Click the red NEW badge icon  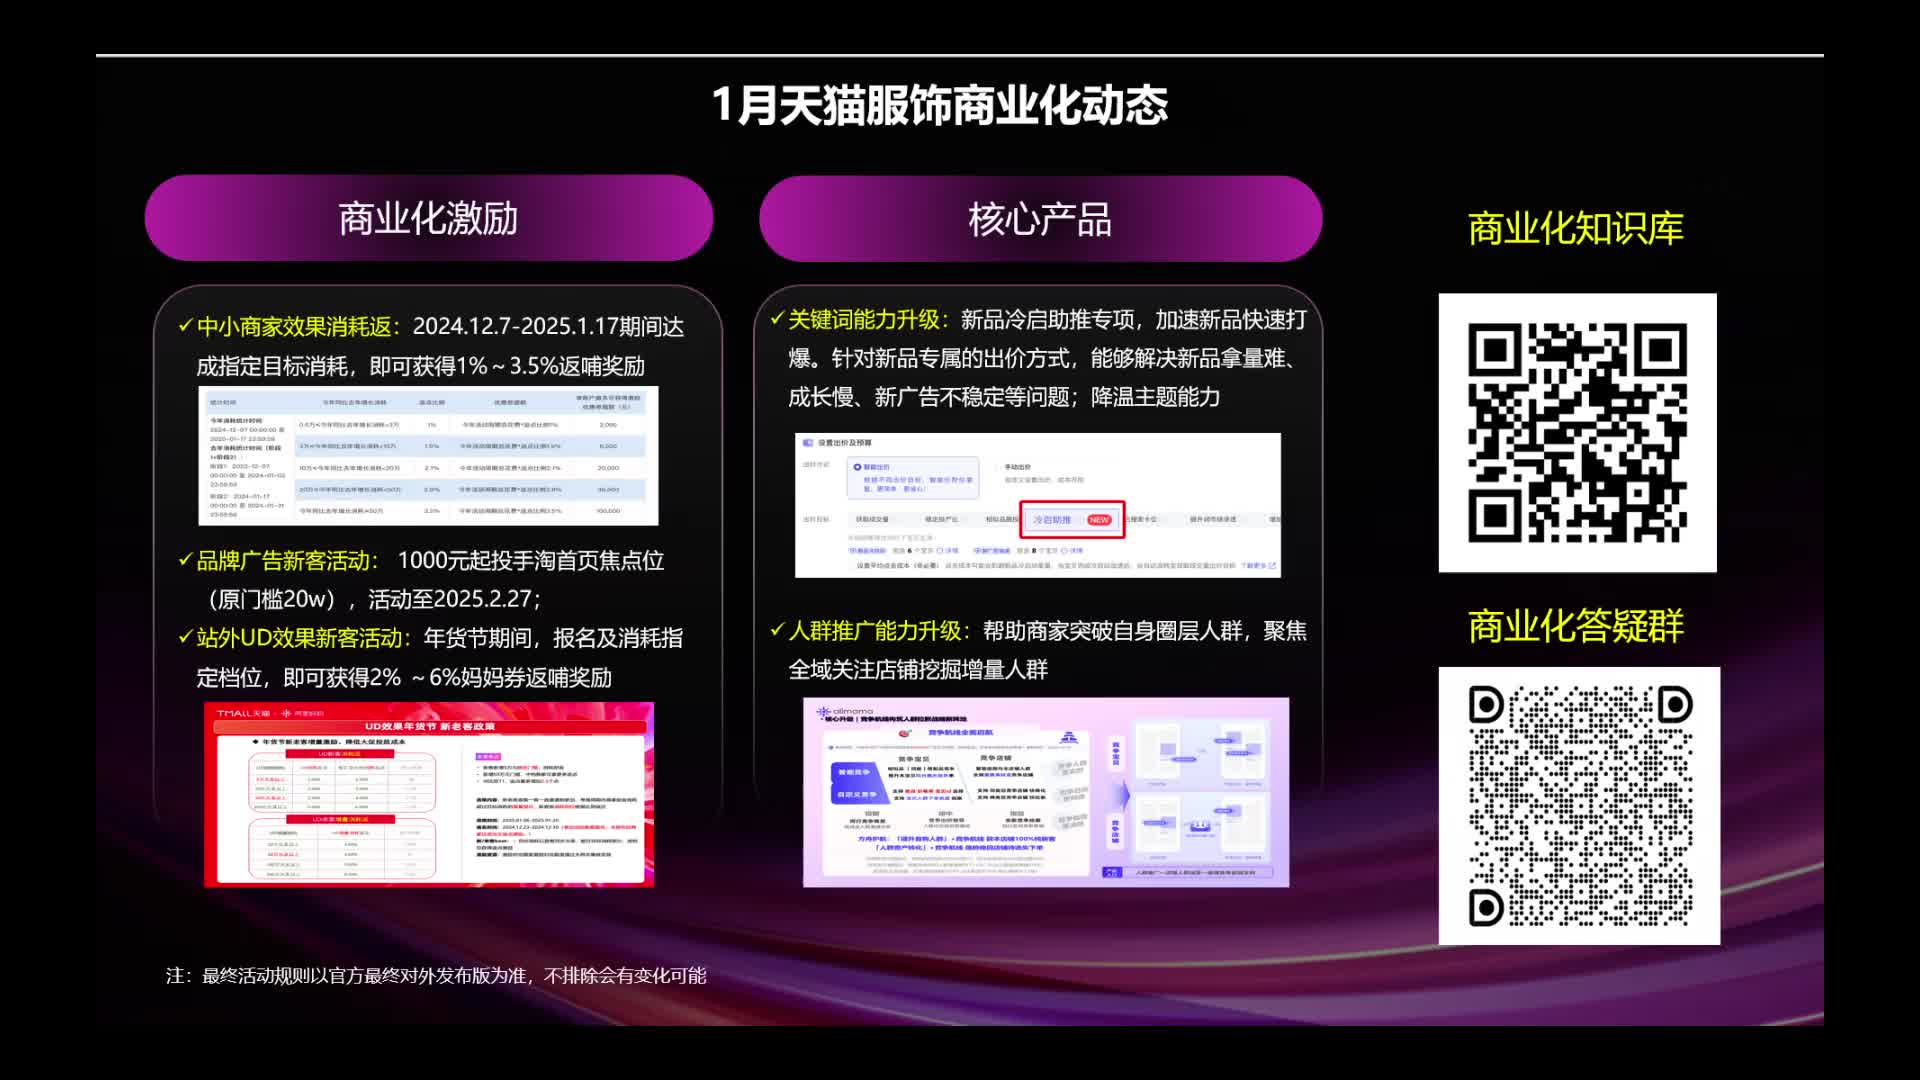click(1099, 520)
